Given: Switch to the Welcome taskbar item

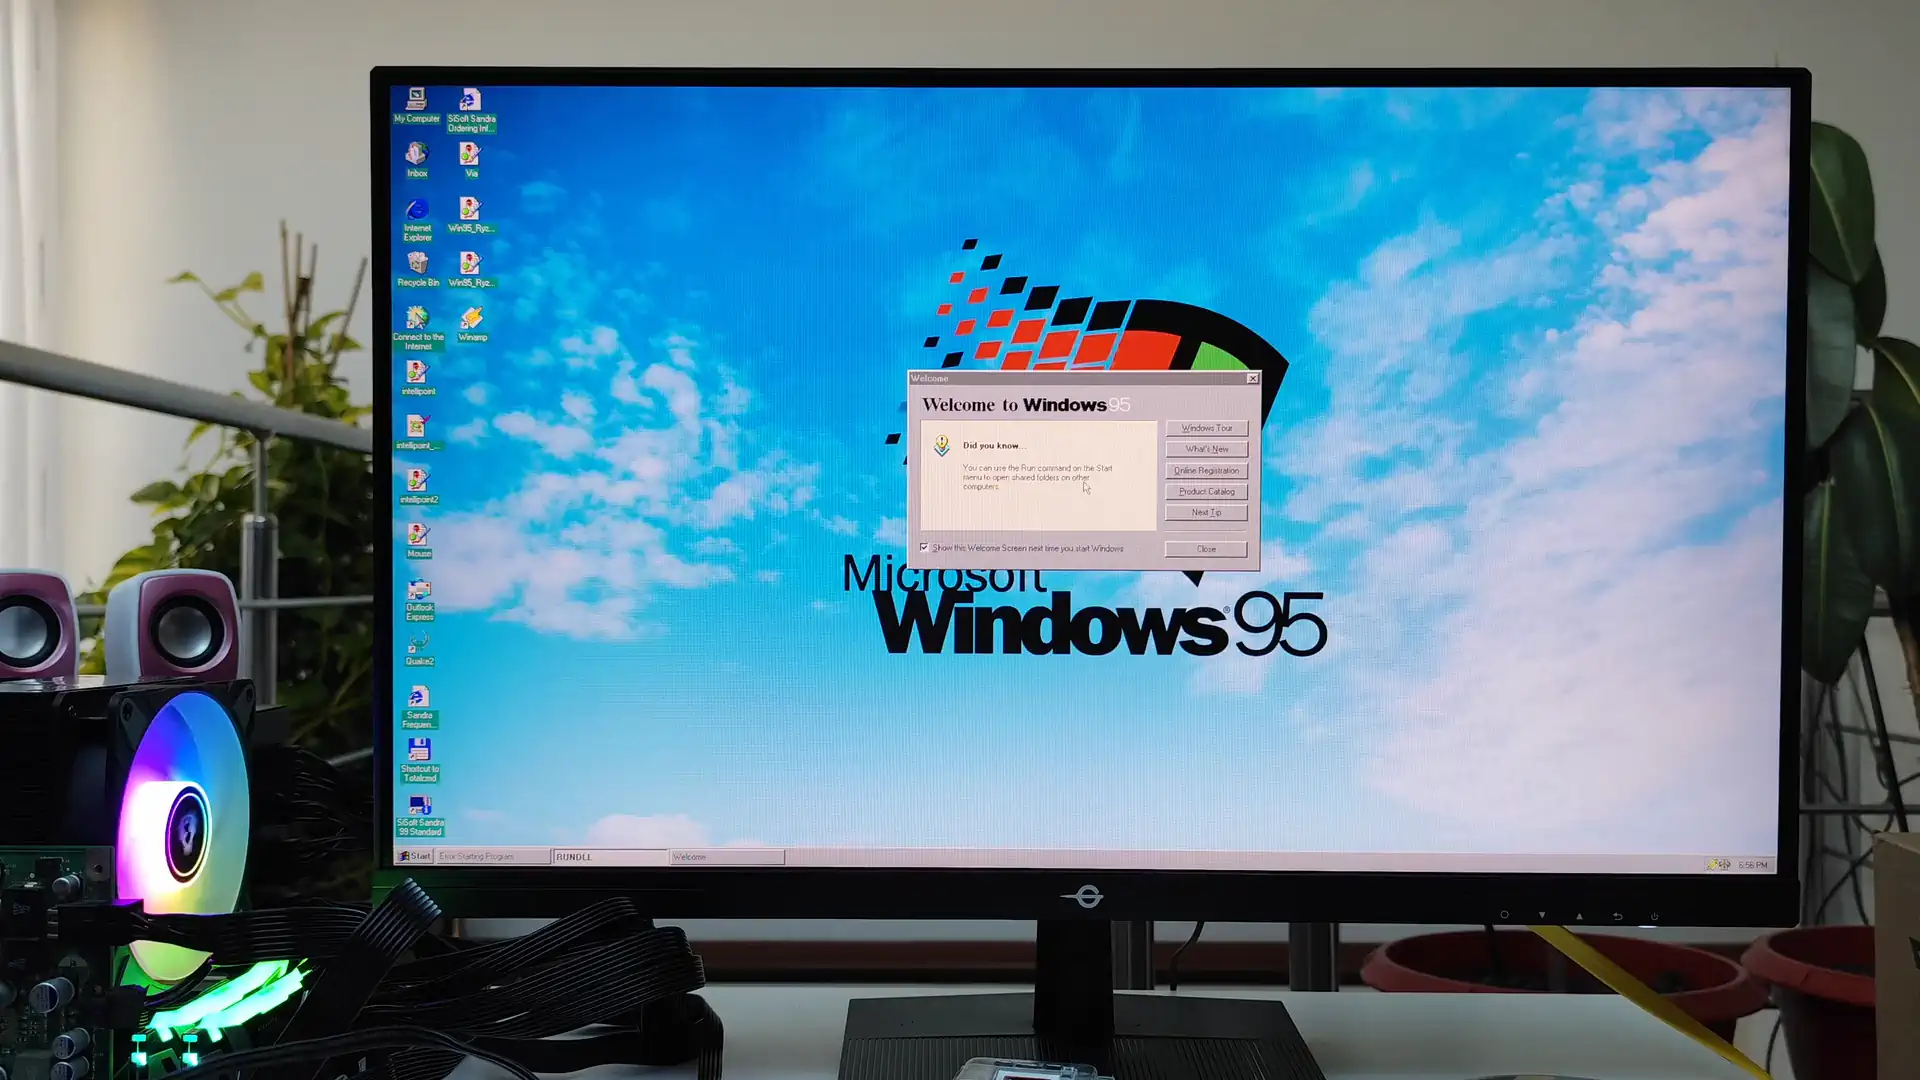Looking at the screenshot, I should tap(727, 856).
